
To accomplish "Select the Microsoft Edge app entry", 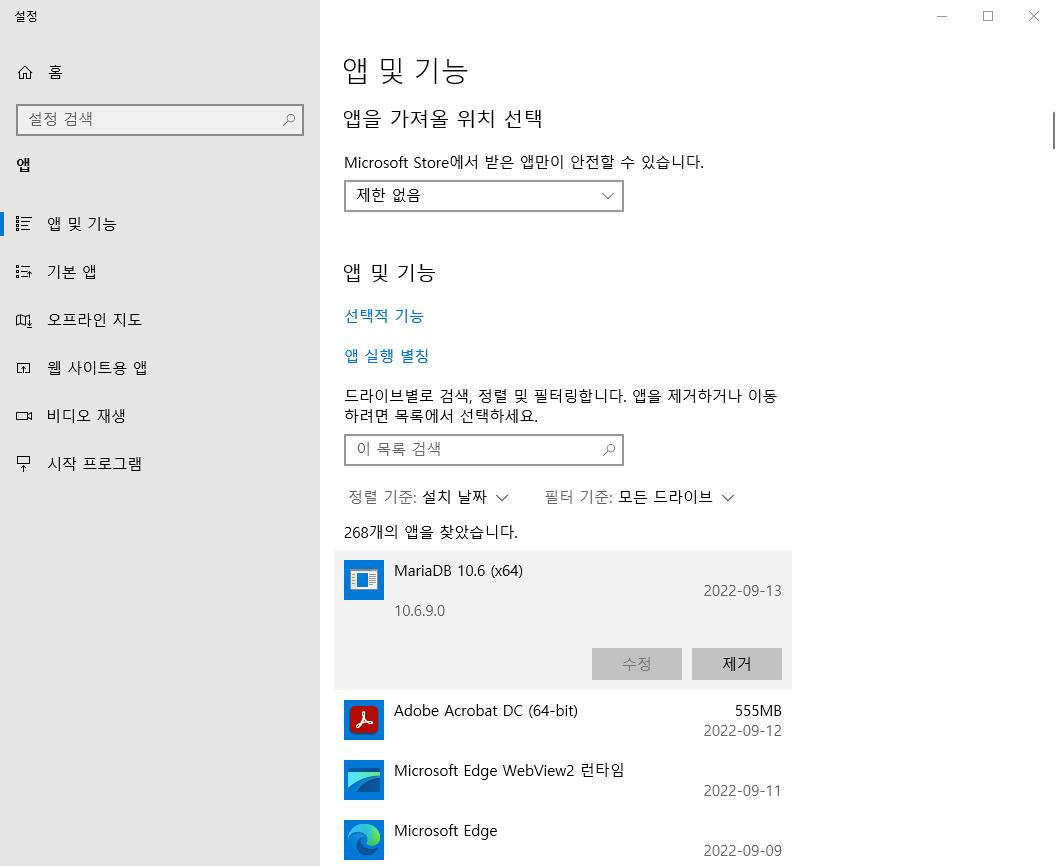I will (x=563, y=840).
